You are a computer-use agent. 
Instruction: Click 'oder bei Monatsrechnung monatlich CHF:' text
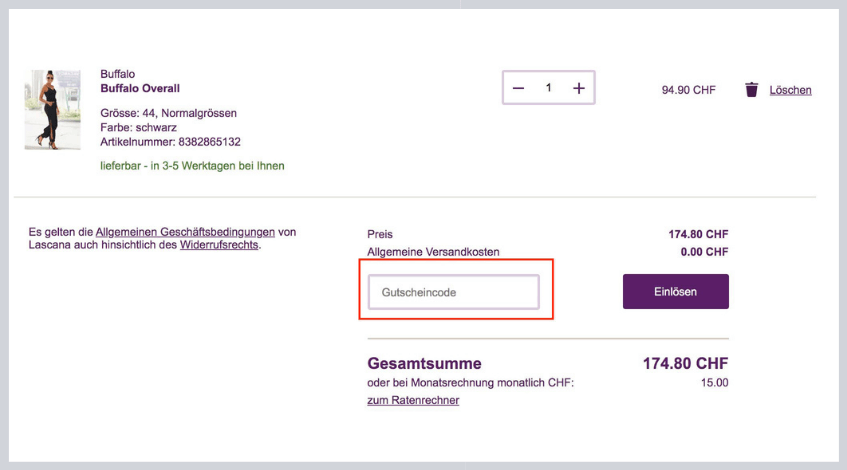(470, 382)
